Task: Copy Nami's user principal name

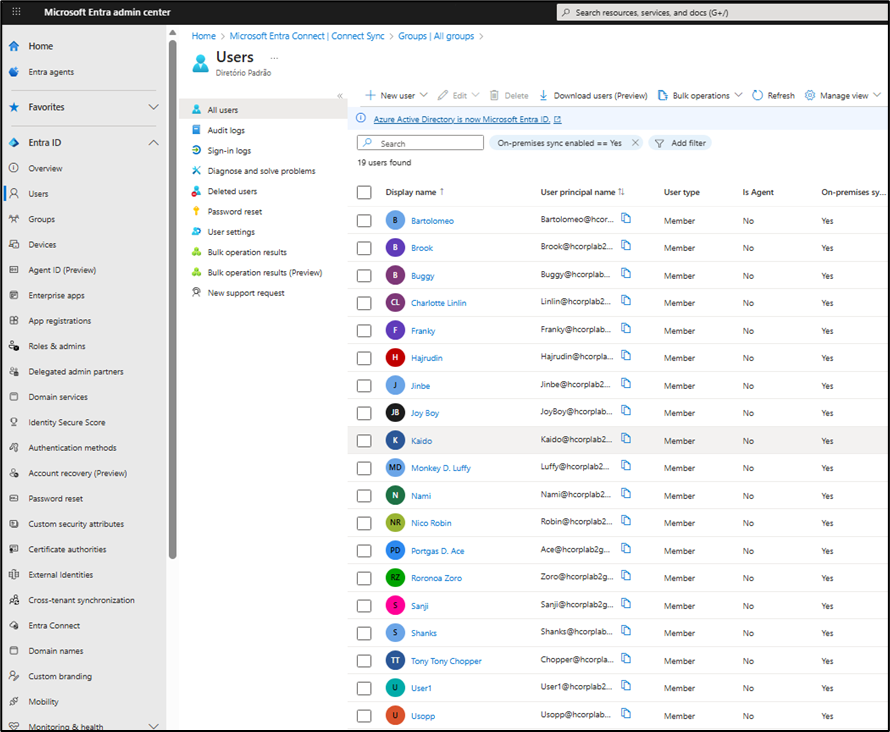Action: coord(626,494)
